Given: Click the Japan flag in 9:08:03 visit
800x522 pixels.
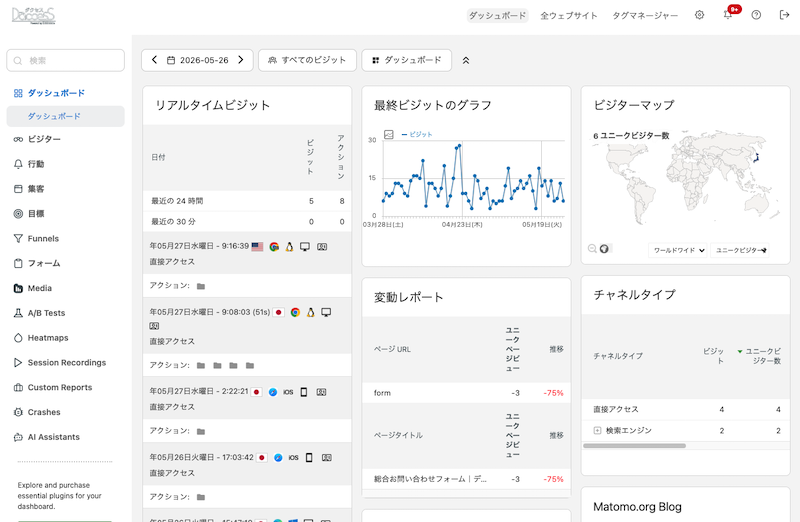Looking at the screenshot, I should (x=278, y=312).
